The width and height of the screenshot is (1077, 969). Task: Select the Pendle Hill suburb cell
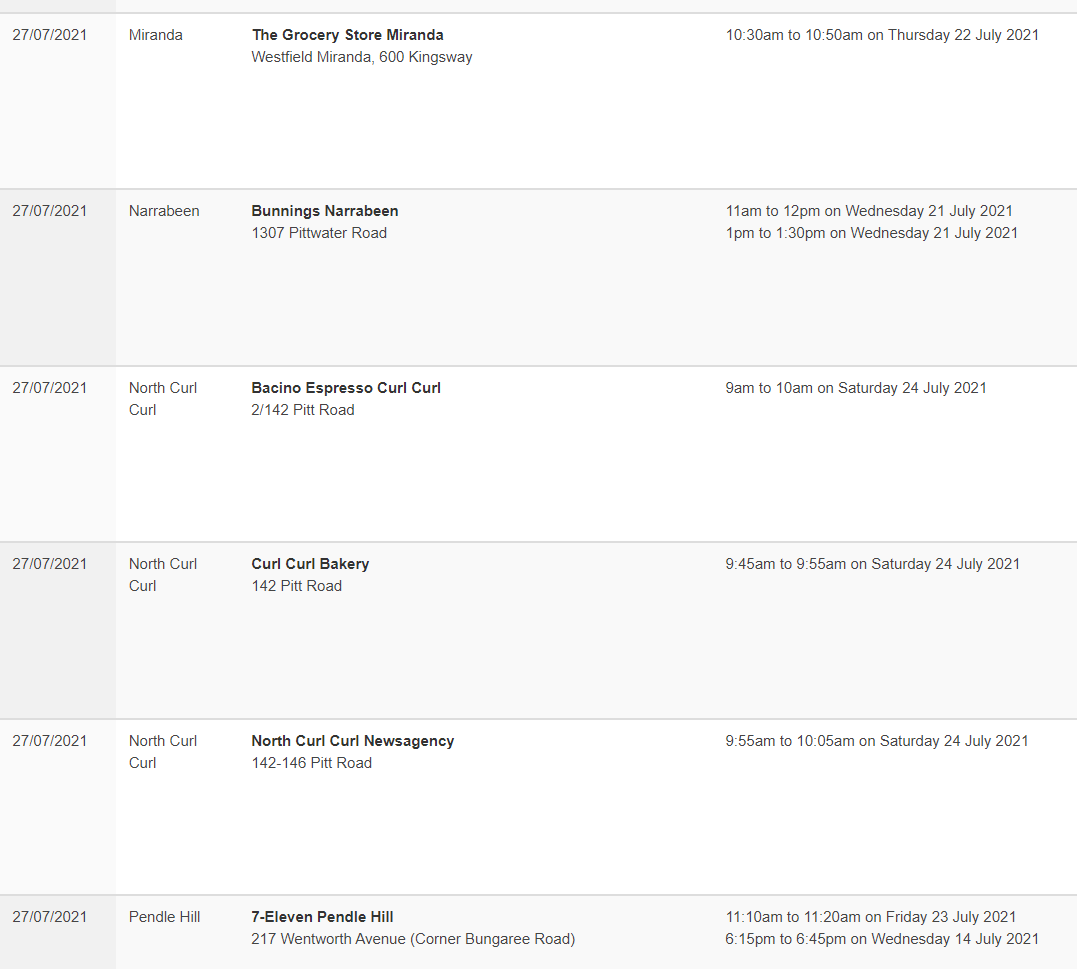(165, 917)
